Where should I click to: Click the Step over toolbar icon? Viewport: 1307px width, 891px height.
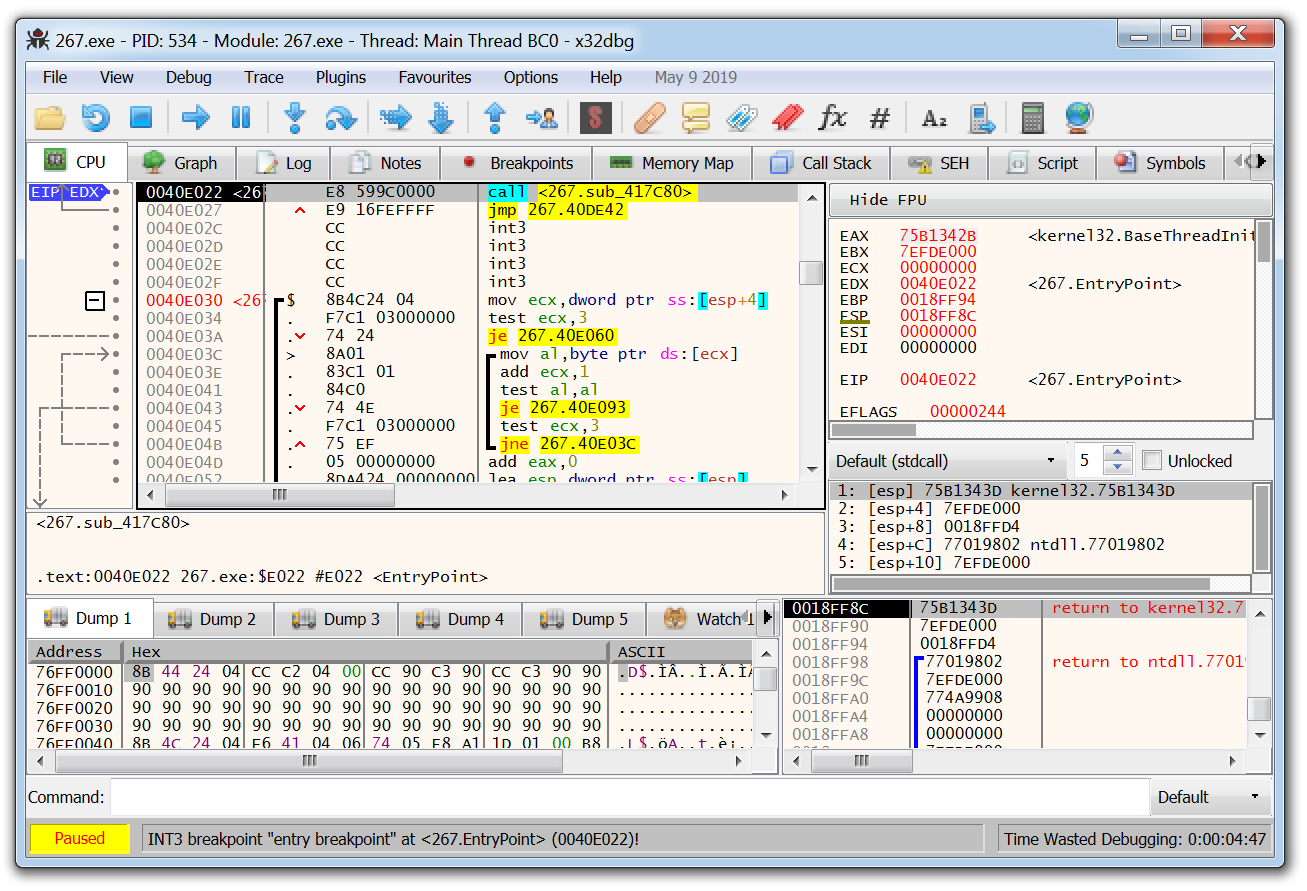point(341,118)
